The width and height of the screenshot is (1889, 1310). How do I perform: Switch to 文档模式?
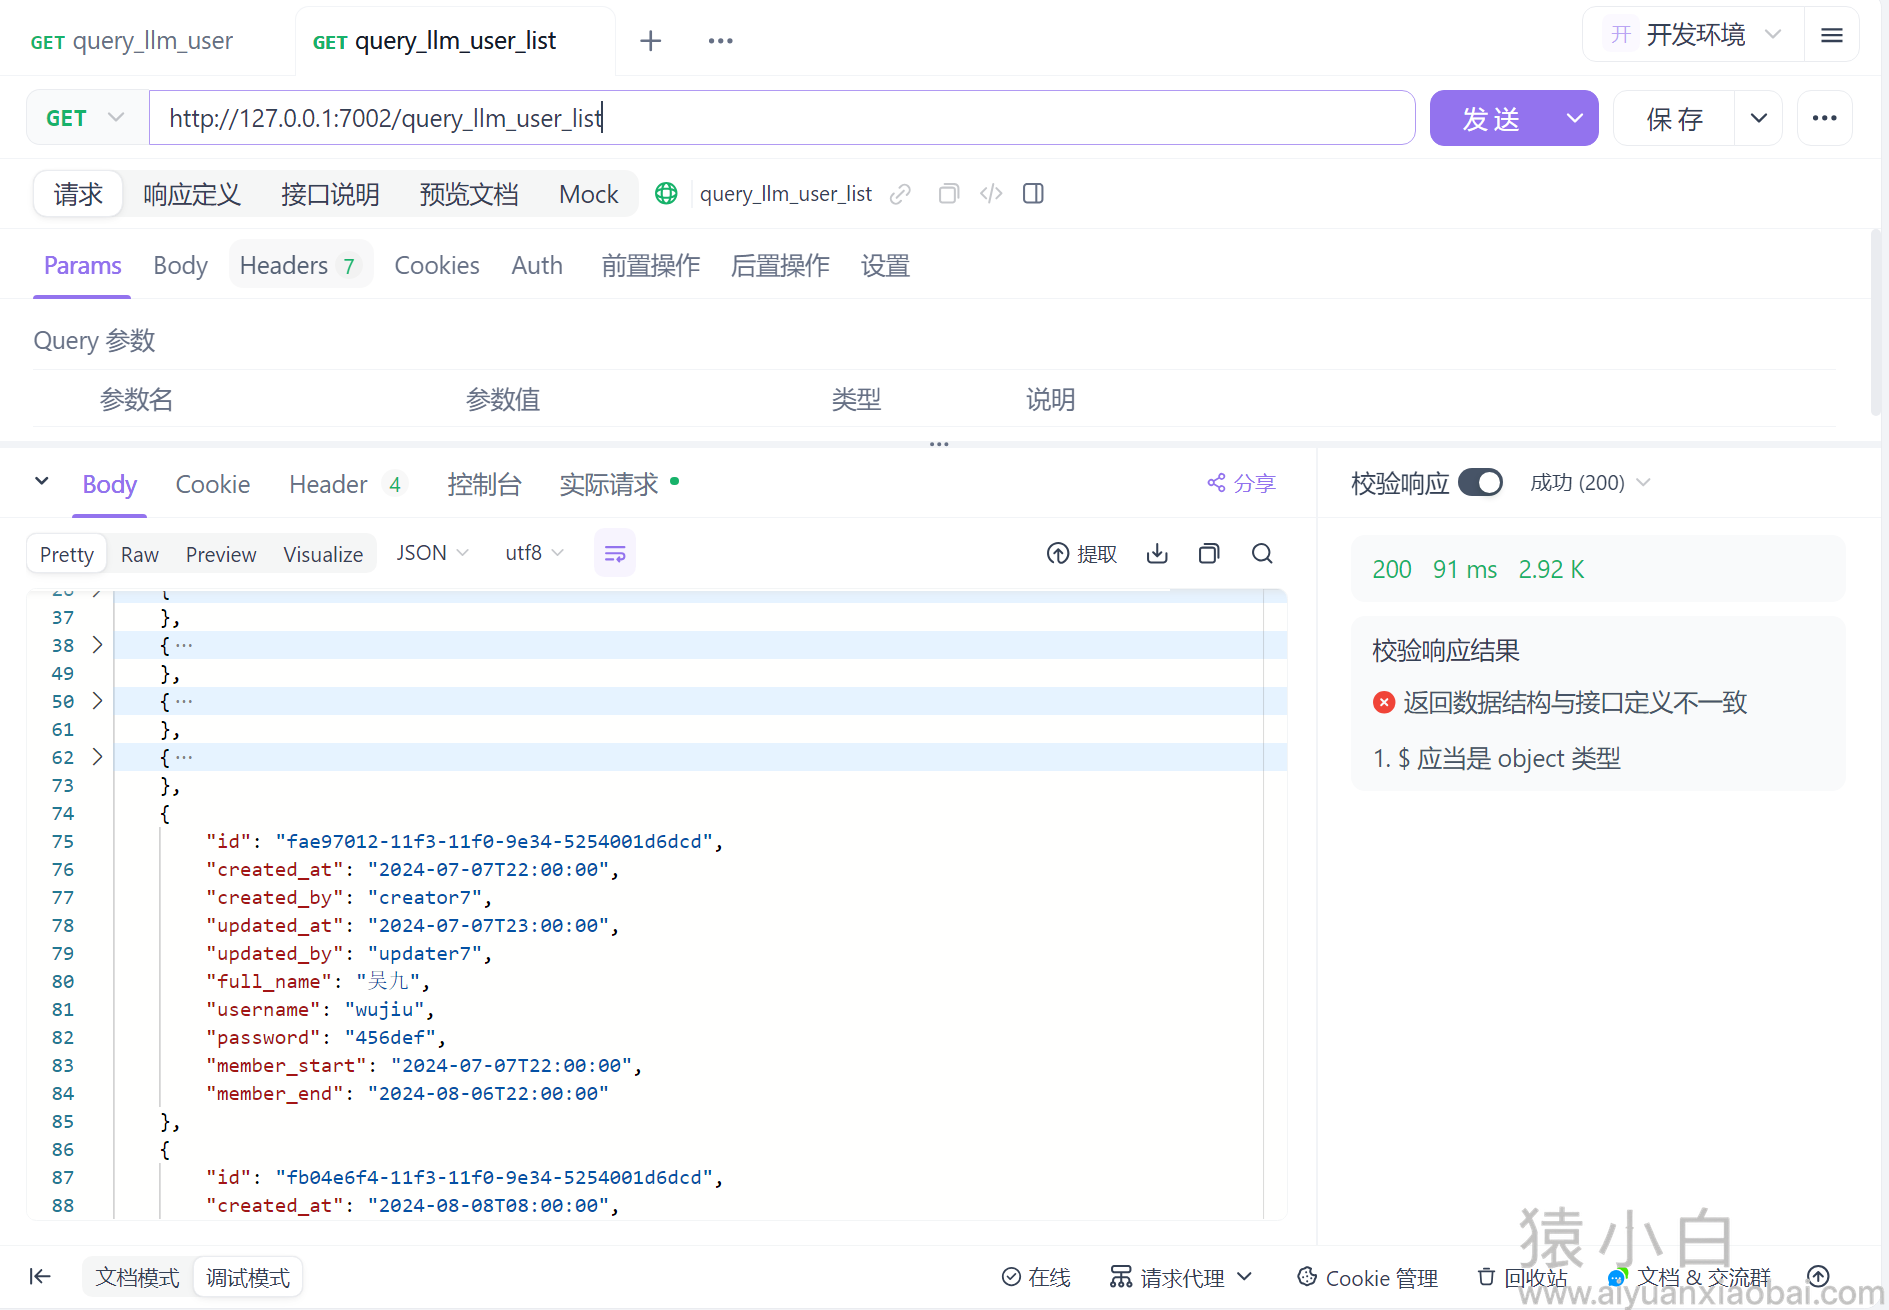tap(138, 1277)
